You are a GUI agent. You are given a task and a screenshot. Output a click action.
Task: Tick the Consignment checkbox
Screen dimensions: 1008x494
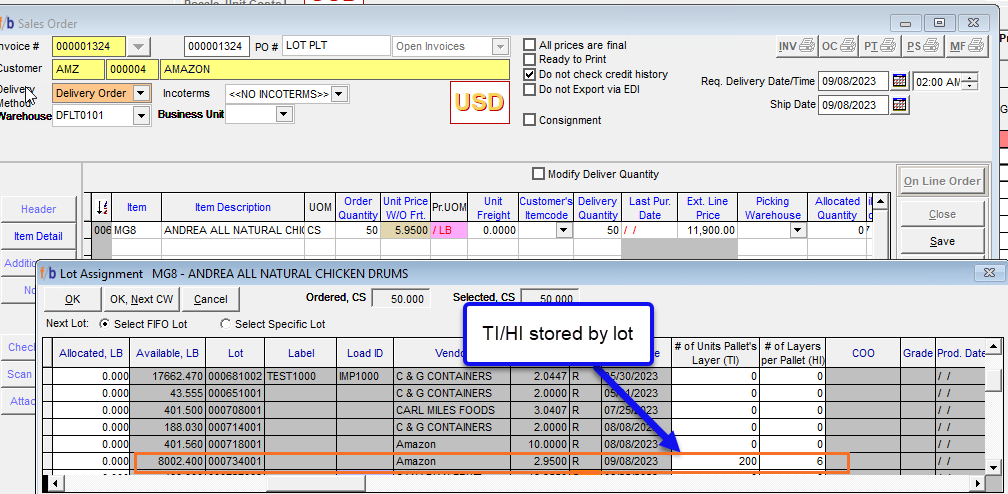pos(530,120)
